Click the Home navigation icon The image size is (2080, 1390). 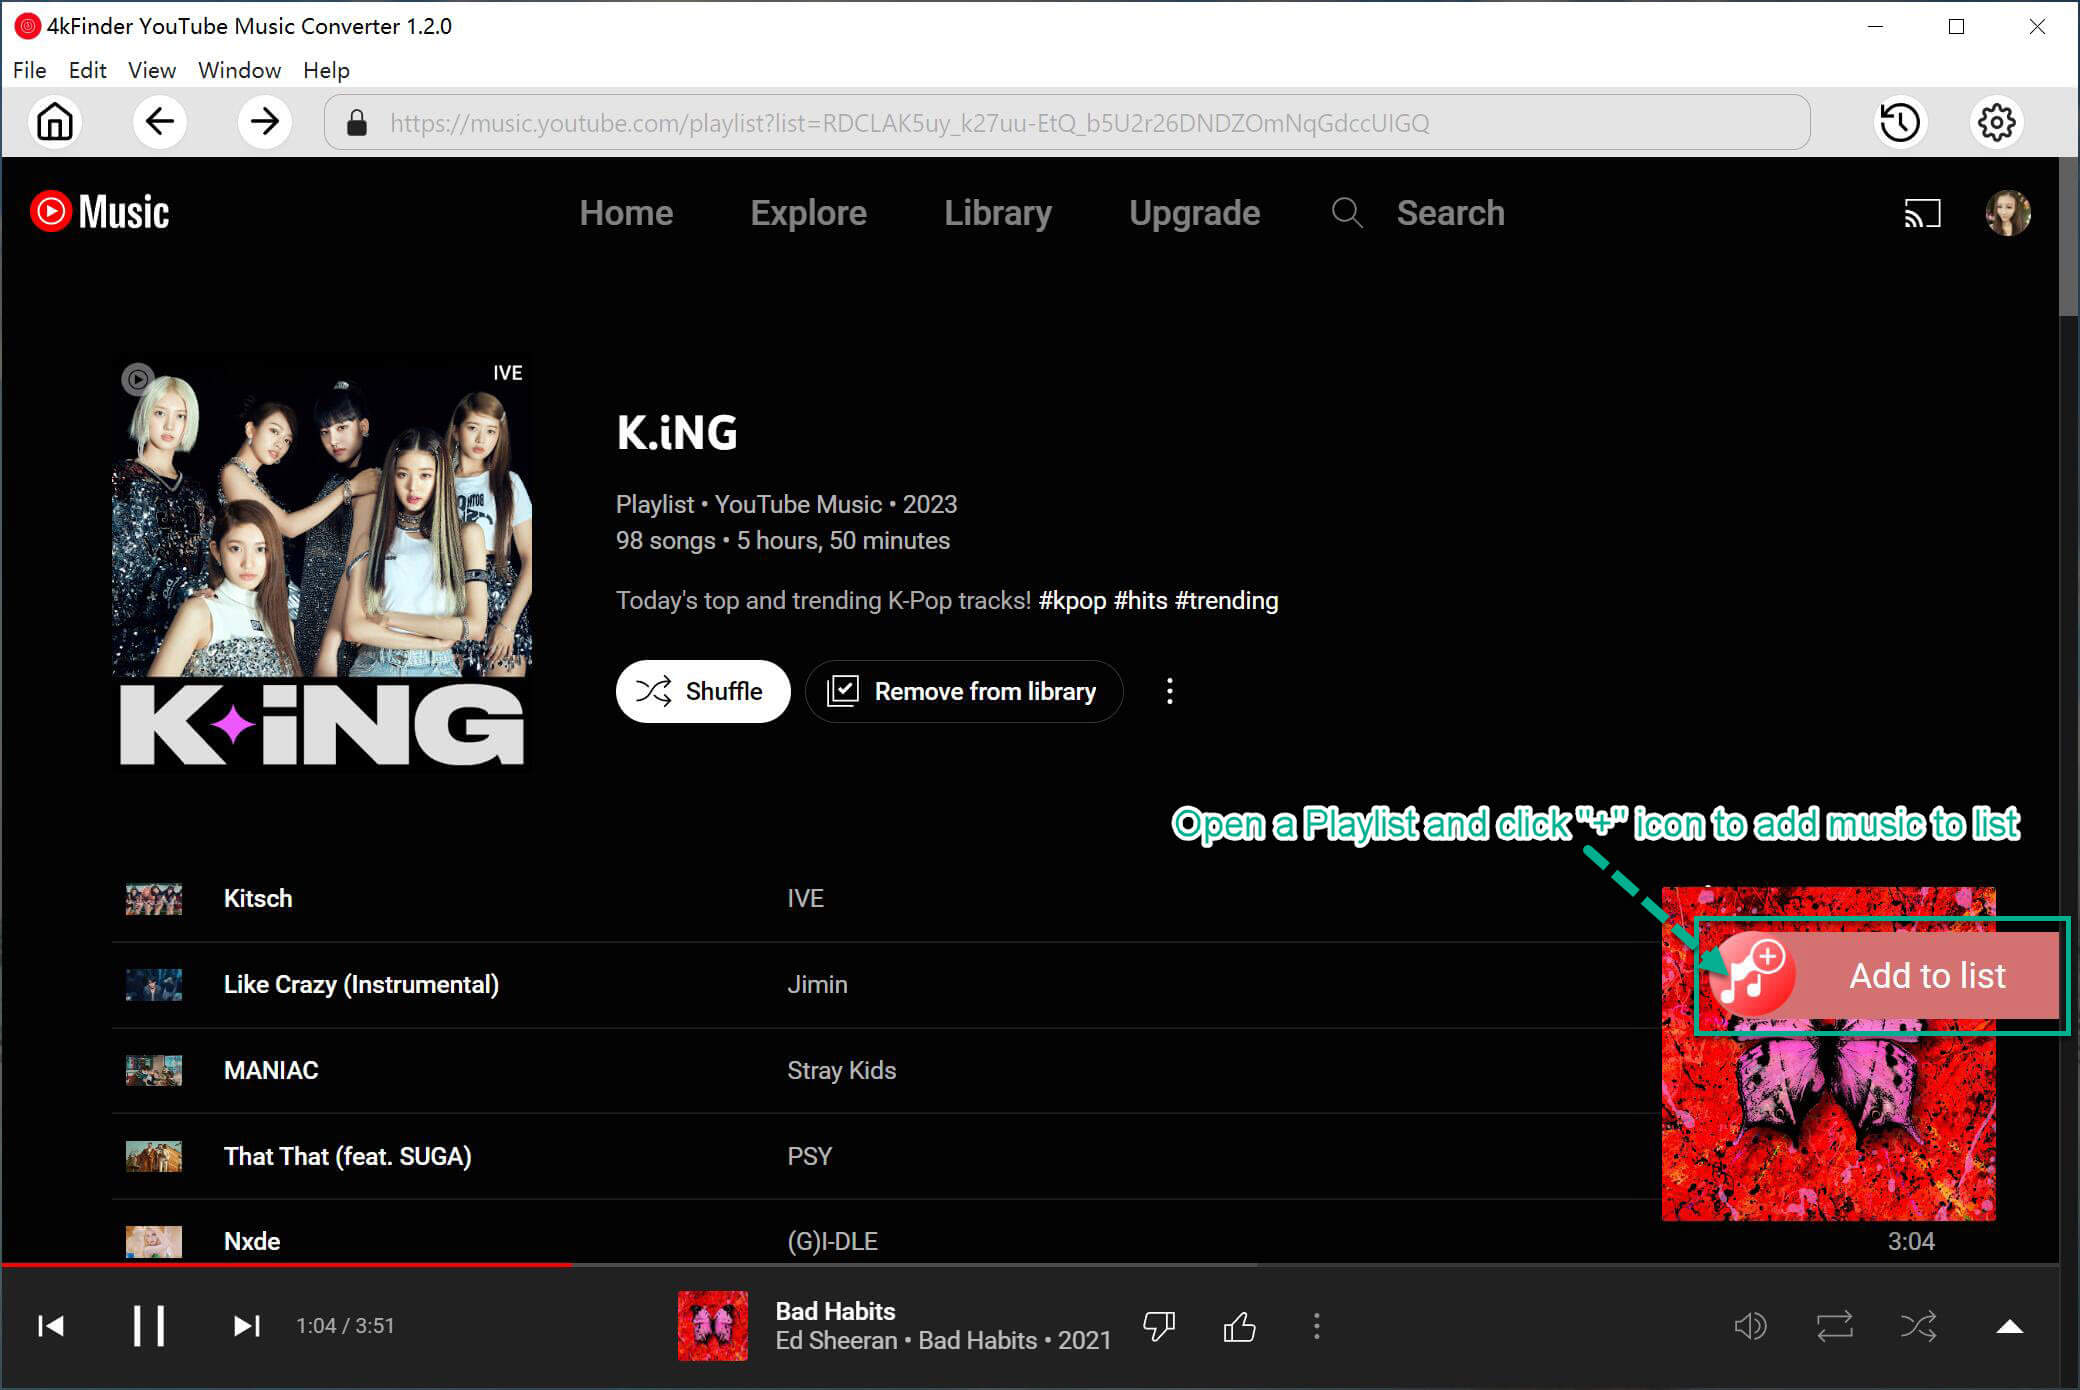[x=56, y=124]
